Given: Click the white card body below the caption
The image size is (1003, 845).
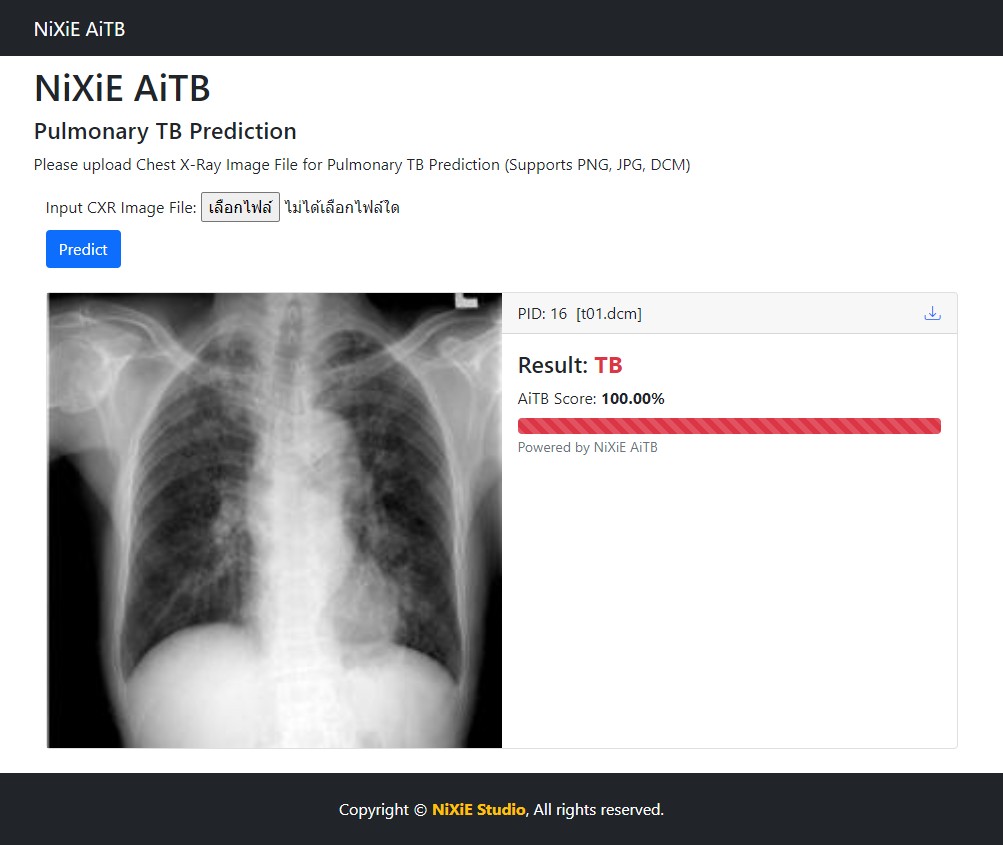Looking at the screenshot, I should [729, 600].
